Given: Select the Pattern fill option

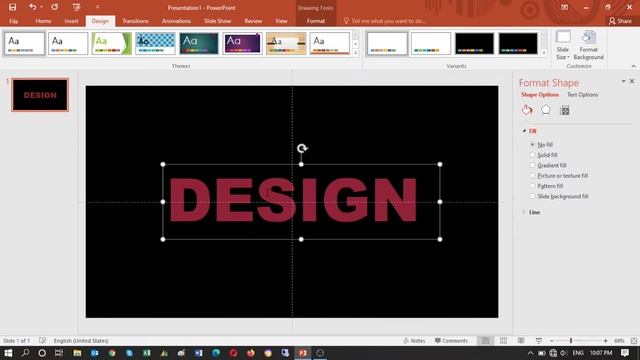Looking at the screenshot, I should coord(547,186).
